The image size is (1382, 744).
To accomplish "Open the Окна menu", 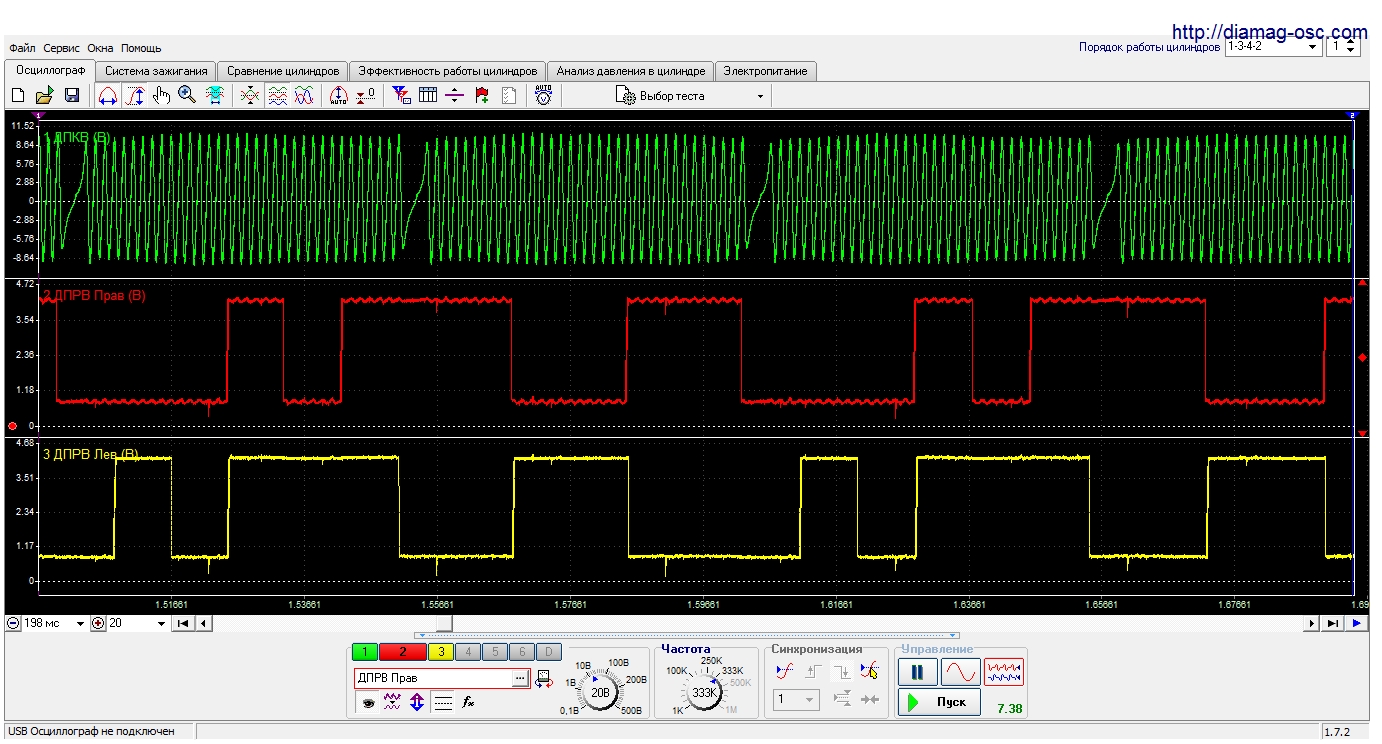I will point(100,48).
